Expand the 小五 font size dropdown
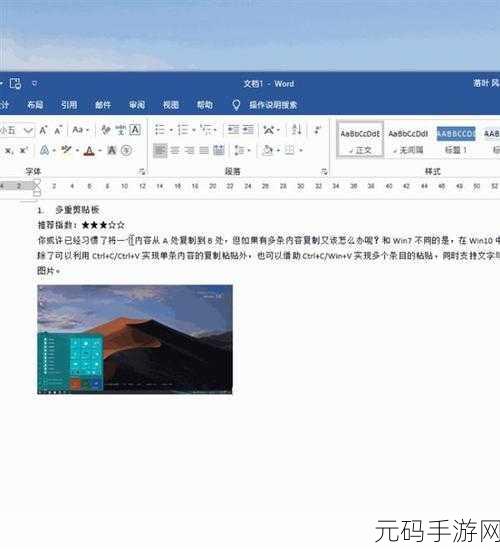Image resolution: width=500 pixels, height=550 pixels. 28,130
